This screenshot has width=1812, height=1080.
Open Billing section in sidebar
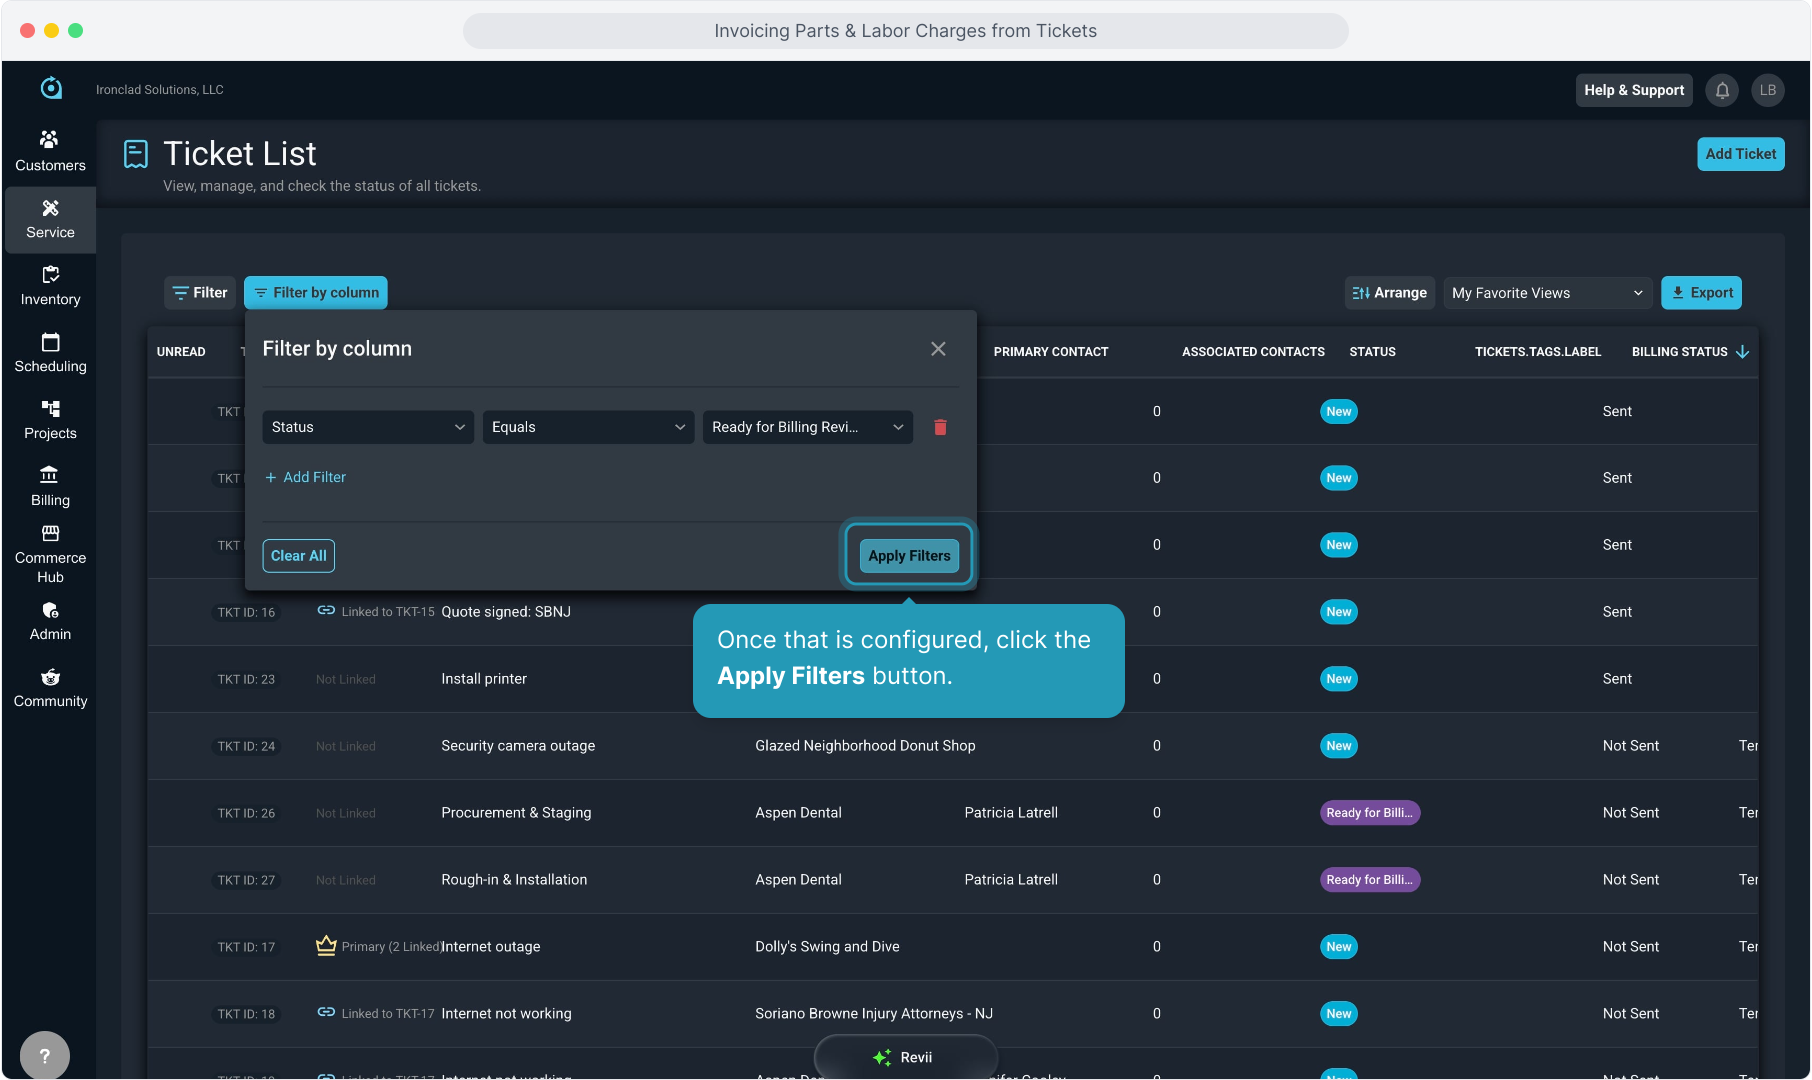click(50, 486)
